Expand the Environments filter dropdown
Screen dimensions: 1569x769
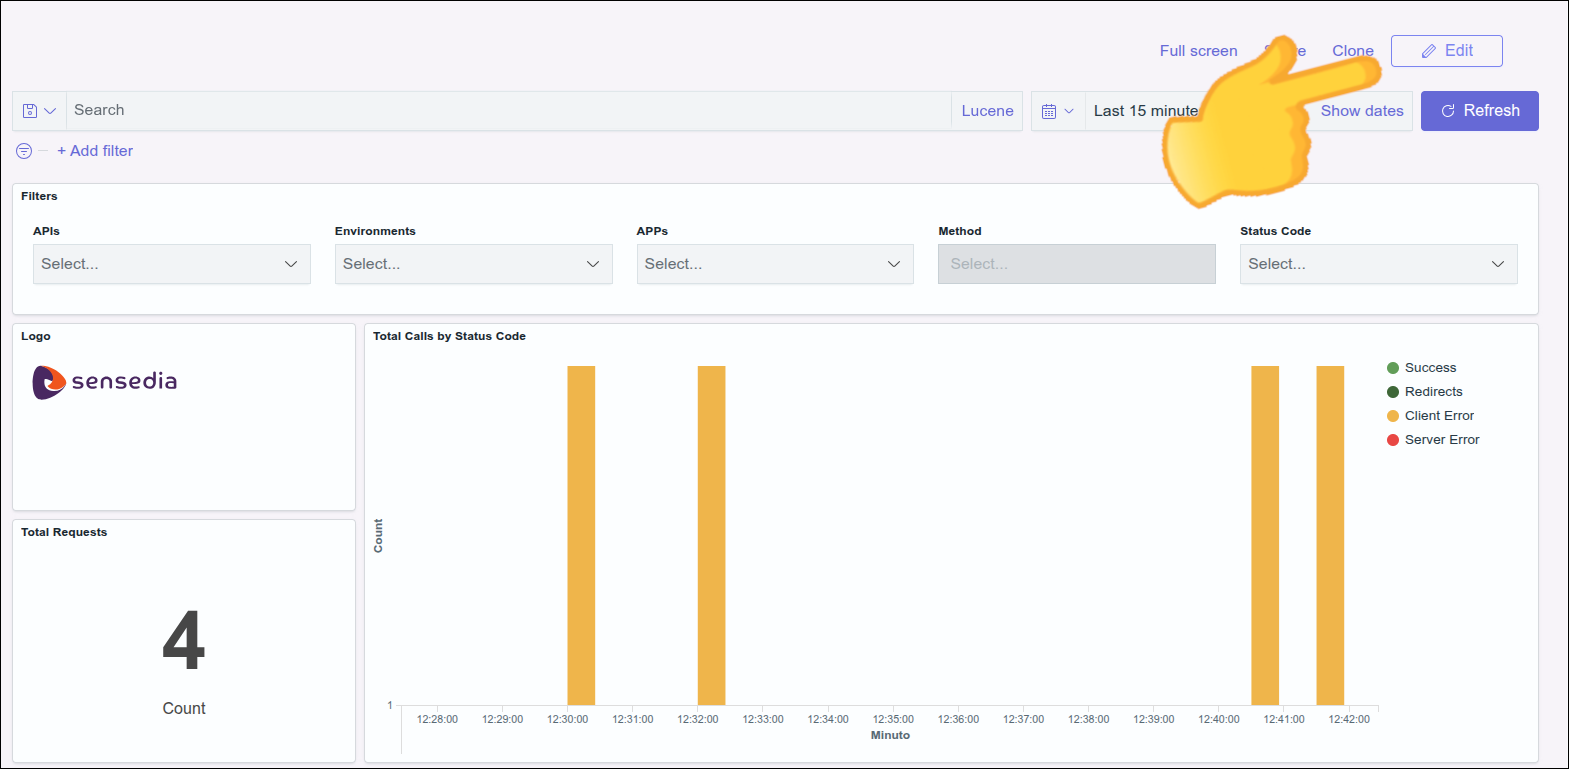(x=473, y=264)
